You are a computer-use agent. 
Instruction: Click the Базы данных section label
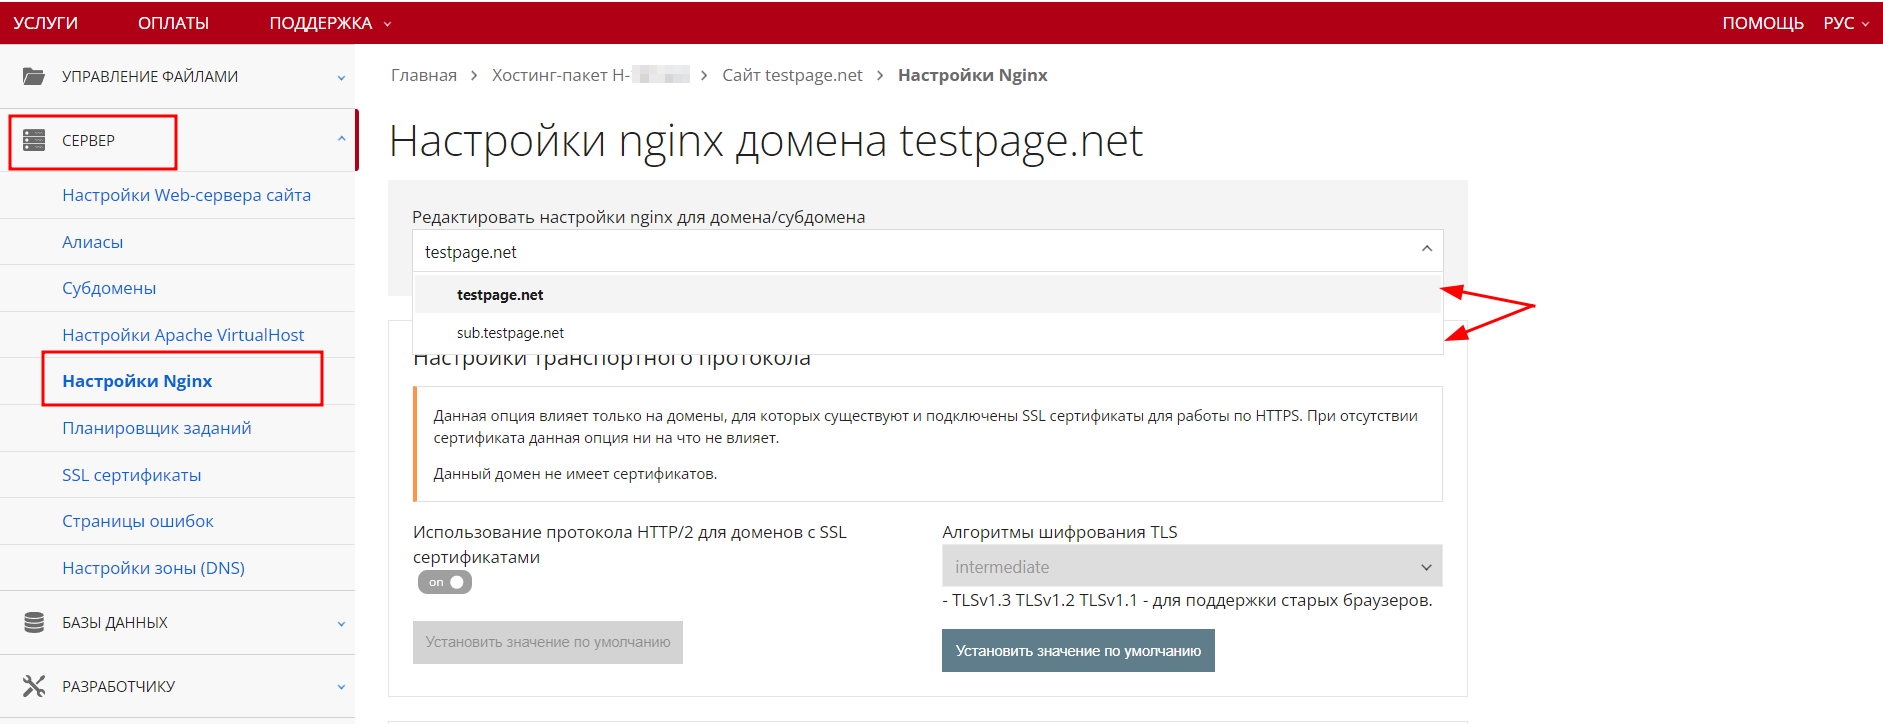(115, 623)
